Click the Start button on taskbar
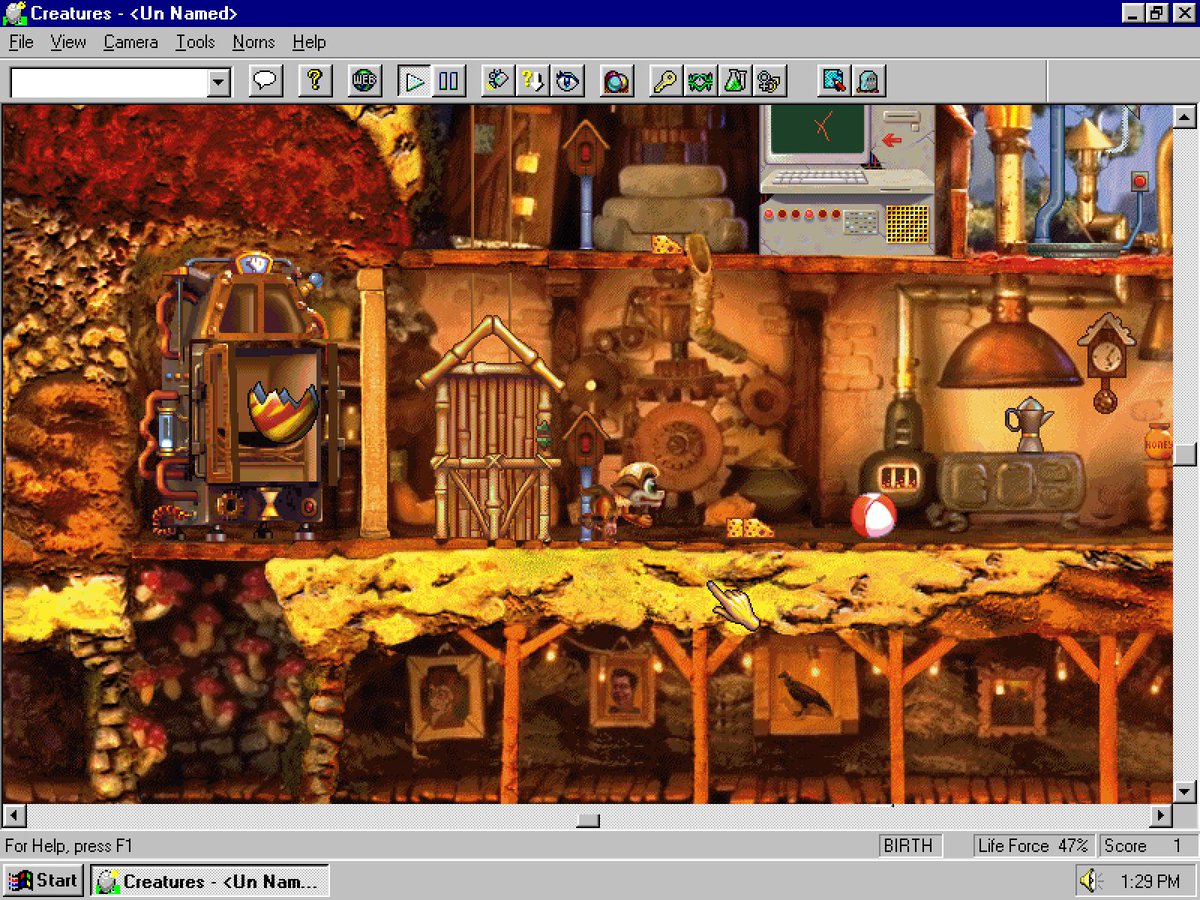The height and width of the screenshot is (900, 1200). point(44,881)
